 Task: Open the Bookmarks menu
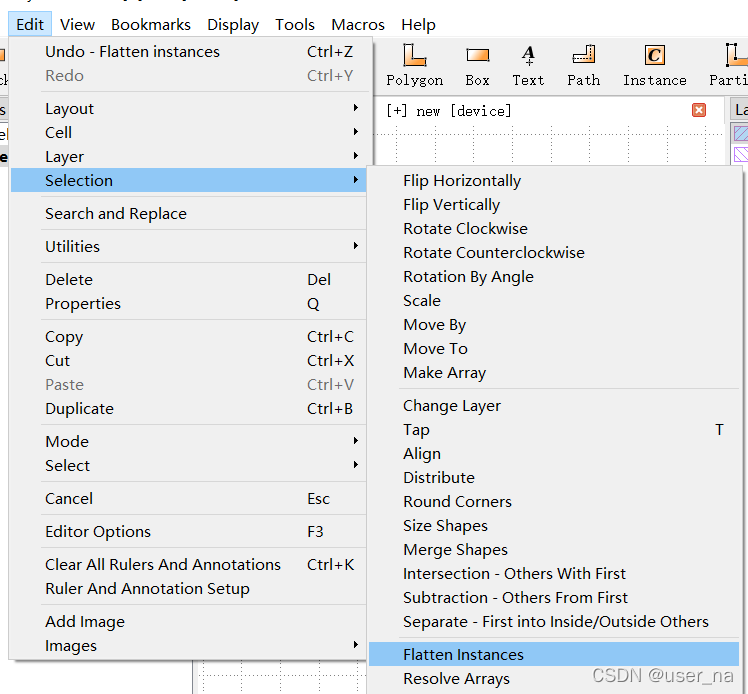point(151,24)
